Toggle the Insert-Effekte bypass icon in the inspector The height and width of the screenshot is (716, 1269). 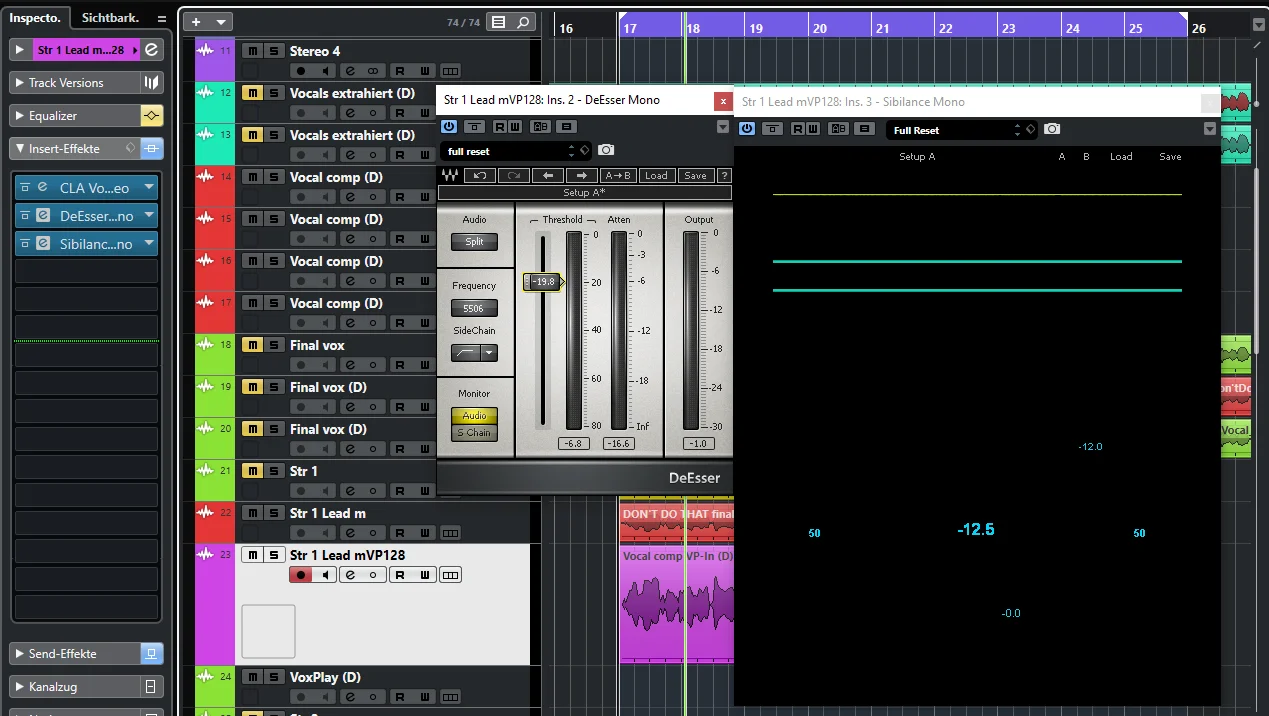[151, 149]
